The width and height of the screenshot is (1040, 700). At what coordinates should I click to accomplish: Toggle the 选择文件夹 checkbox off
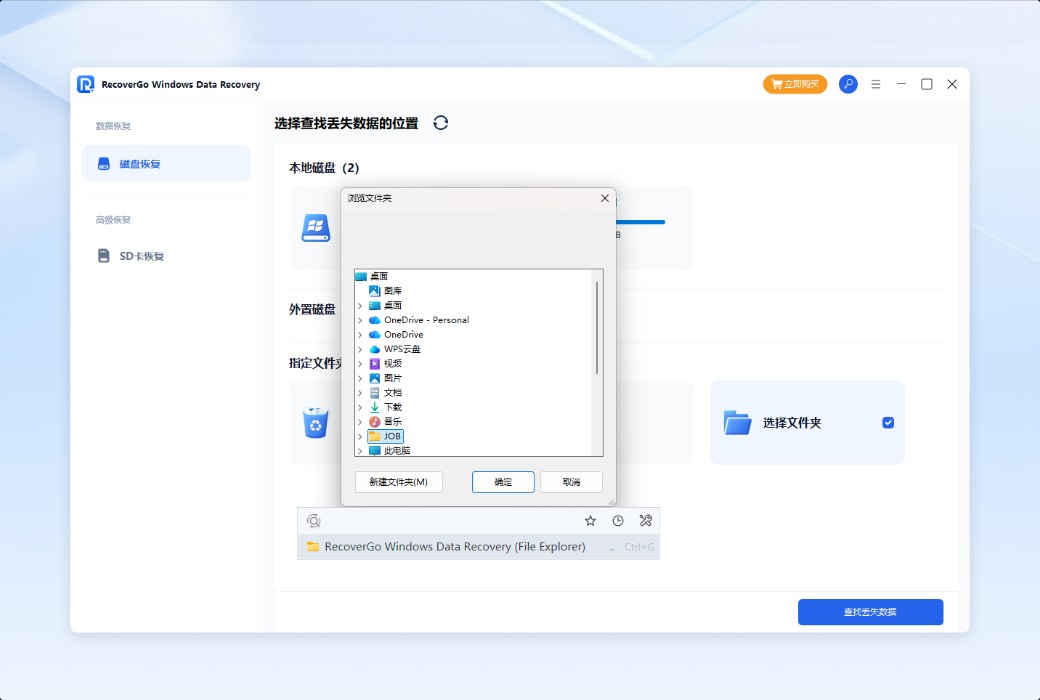point(887,422)
